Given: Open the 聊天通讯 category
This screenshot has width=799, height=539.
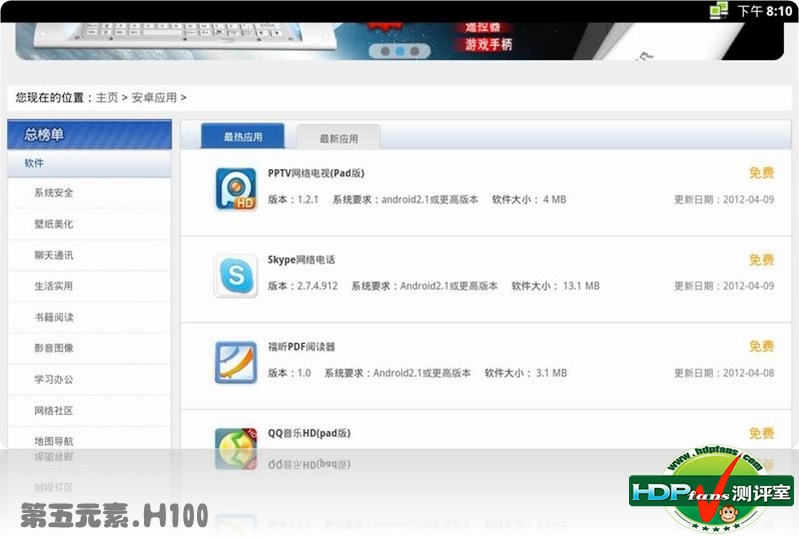Looking at the screenshot, I should [x=90, y=255].
